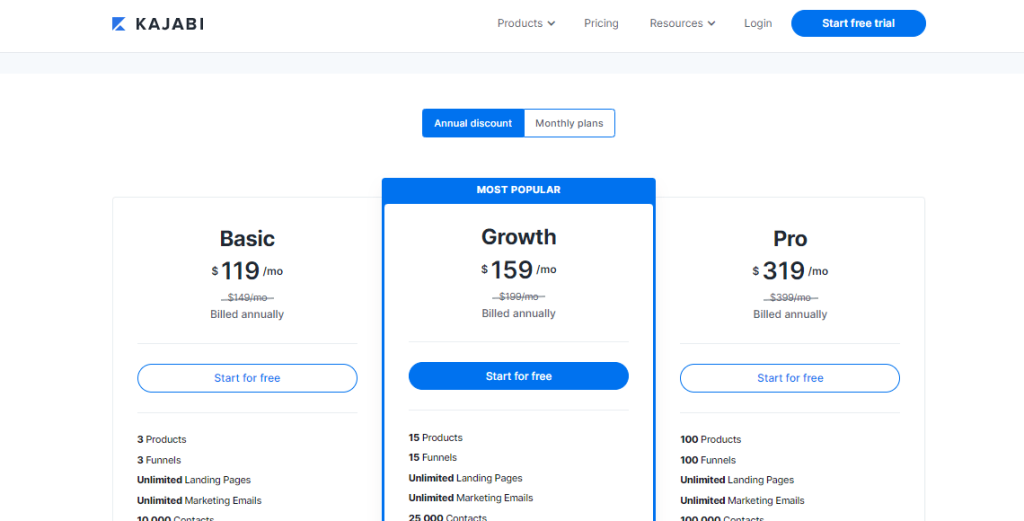
Task: Start the Pro plan for free
Action: [x=790, y=378]
